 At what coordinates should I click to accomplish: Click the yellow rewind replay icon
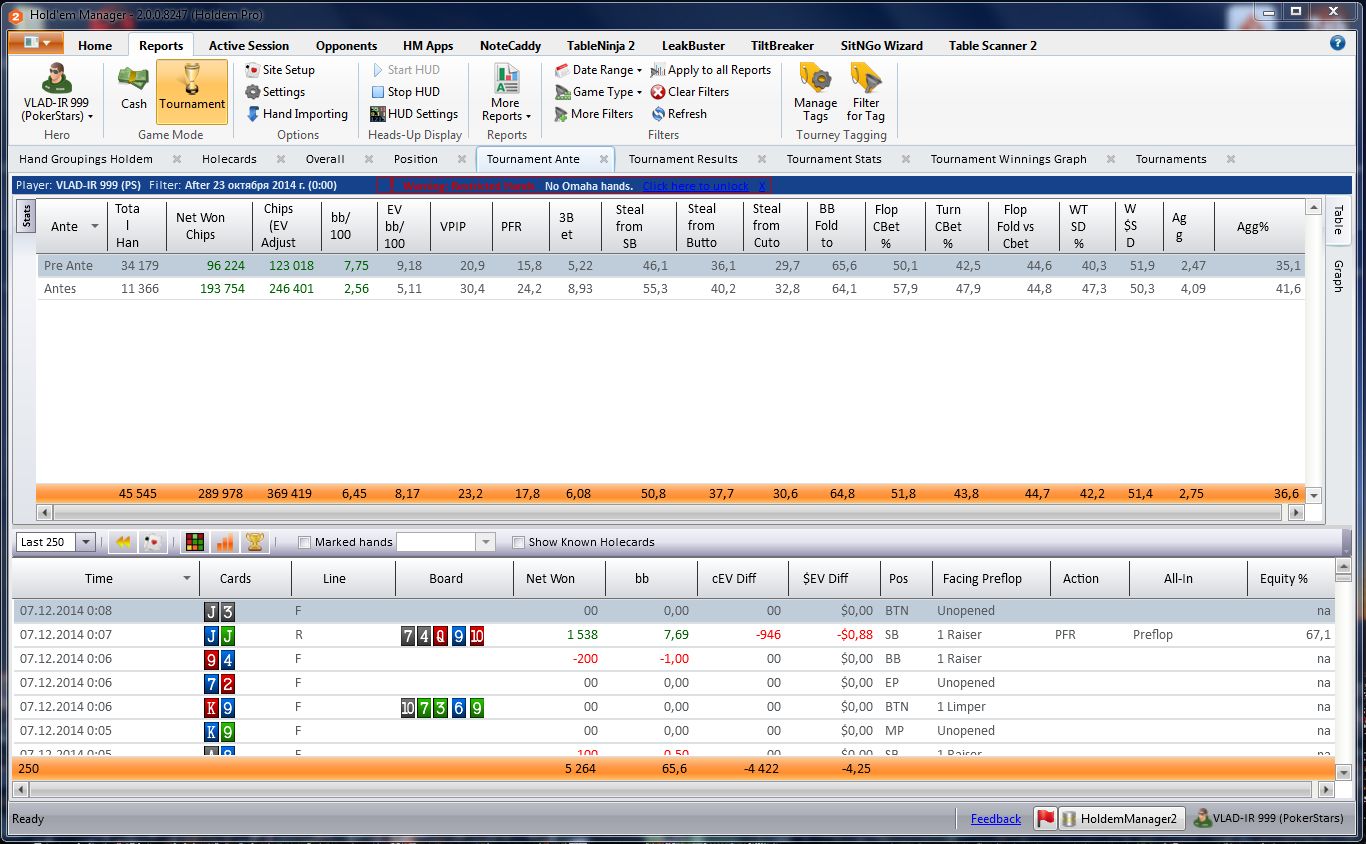pyautogui.click(x=124, y=542)
